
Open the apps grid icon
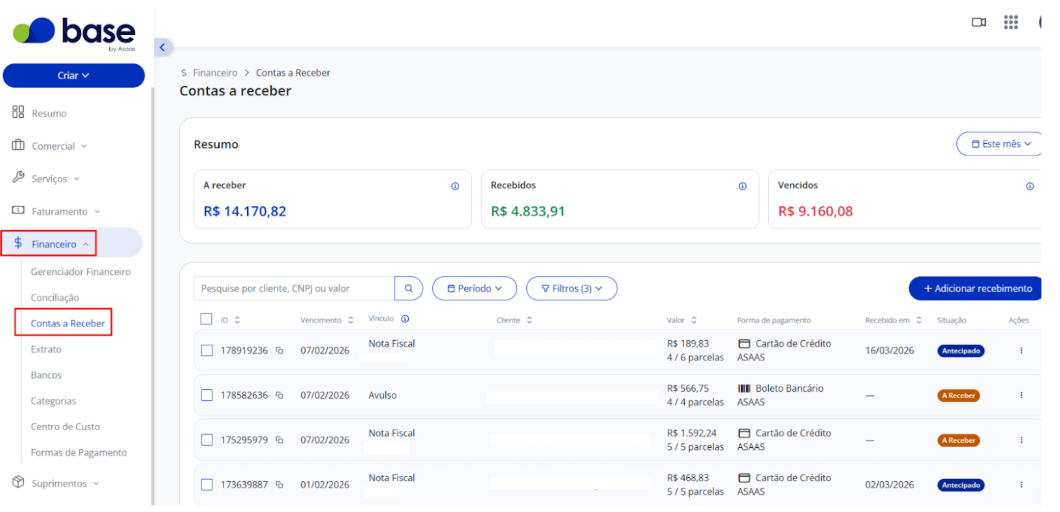pos(1011,22)
